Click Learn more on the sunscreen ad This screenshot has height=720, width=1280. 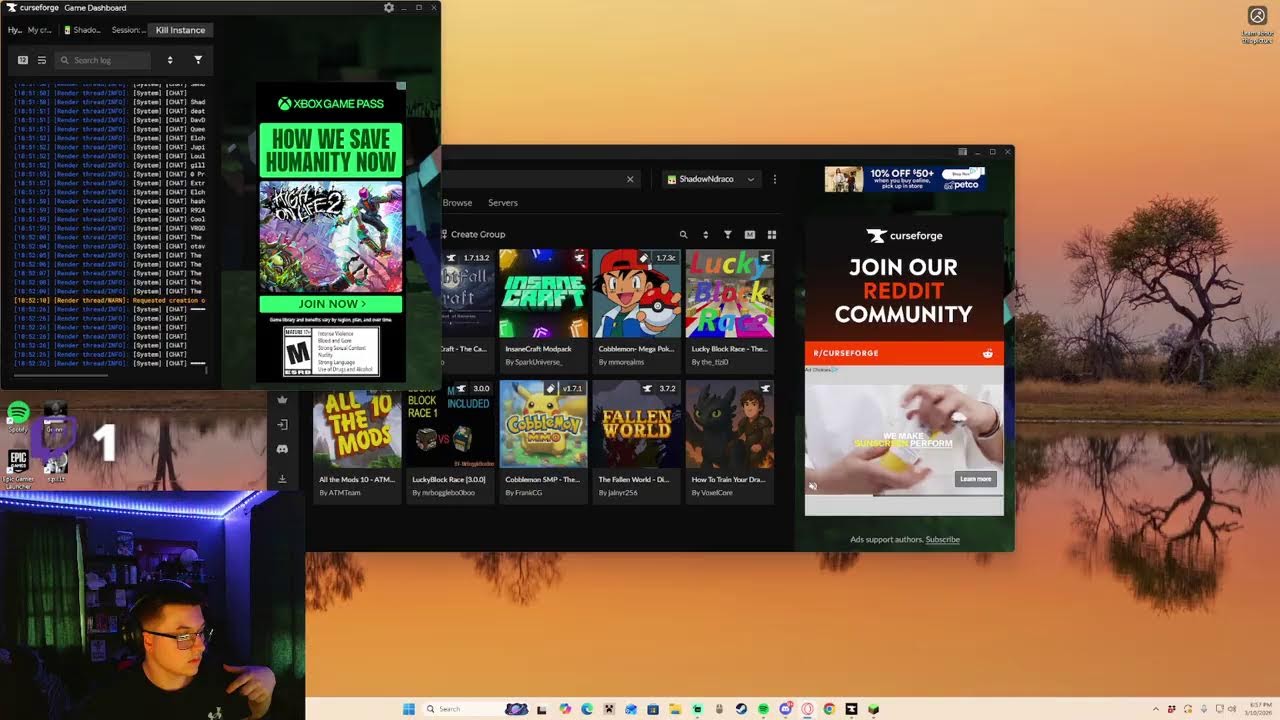(x=976, y=479)
